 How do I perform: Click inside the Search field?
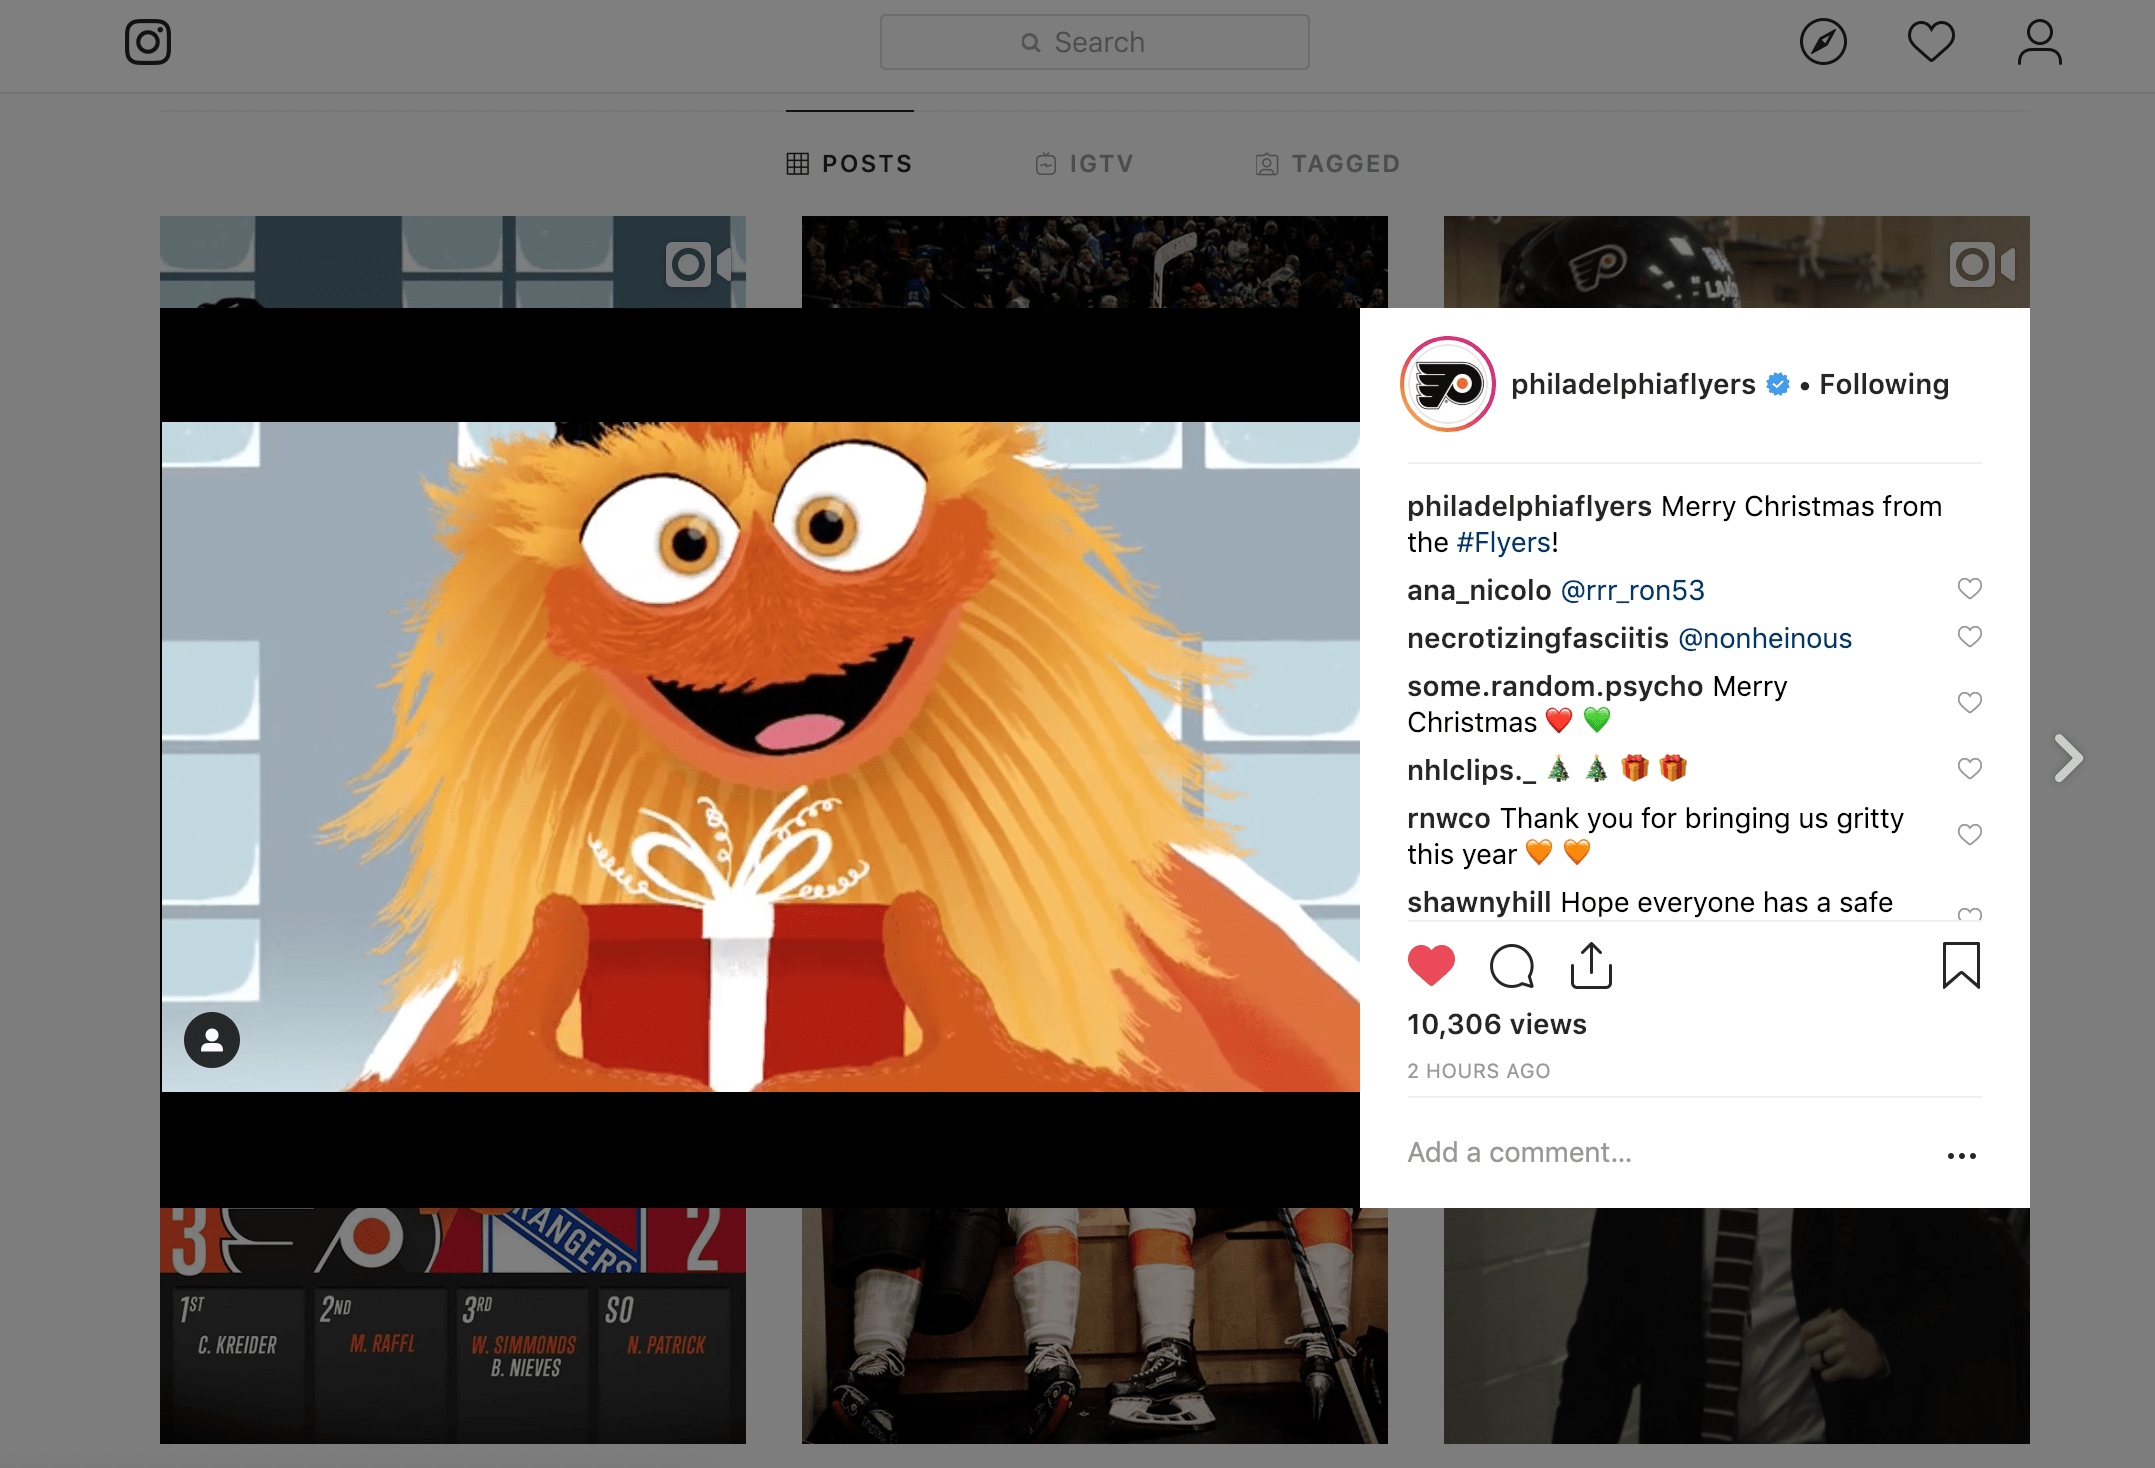coord(1094,42)
